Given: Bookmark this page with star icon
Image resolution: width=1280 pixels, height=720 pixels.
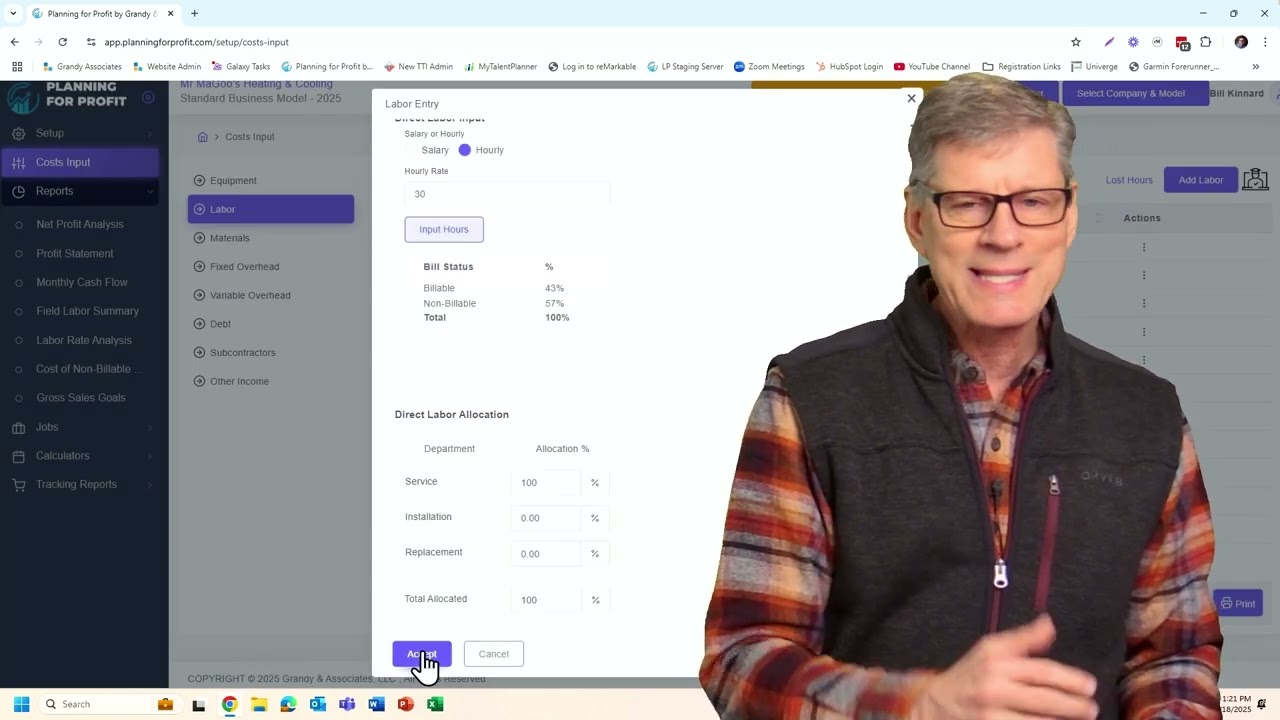Looking at the screenshot, I should click(1076, 42).
